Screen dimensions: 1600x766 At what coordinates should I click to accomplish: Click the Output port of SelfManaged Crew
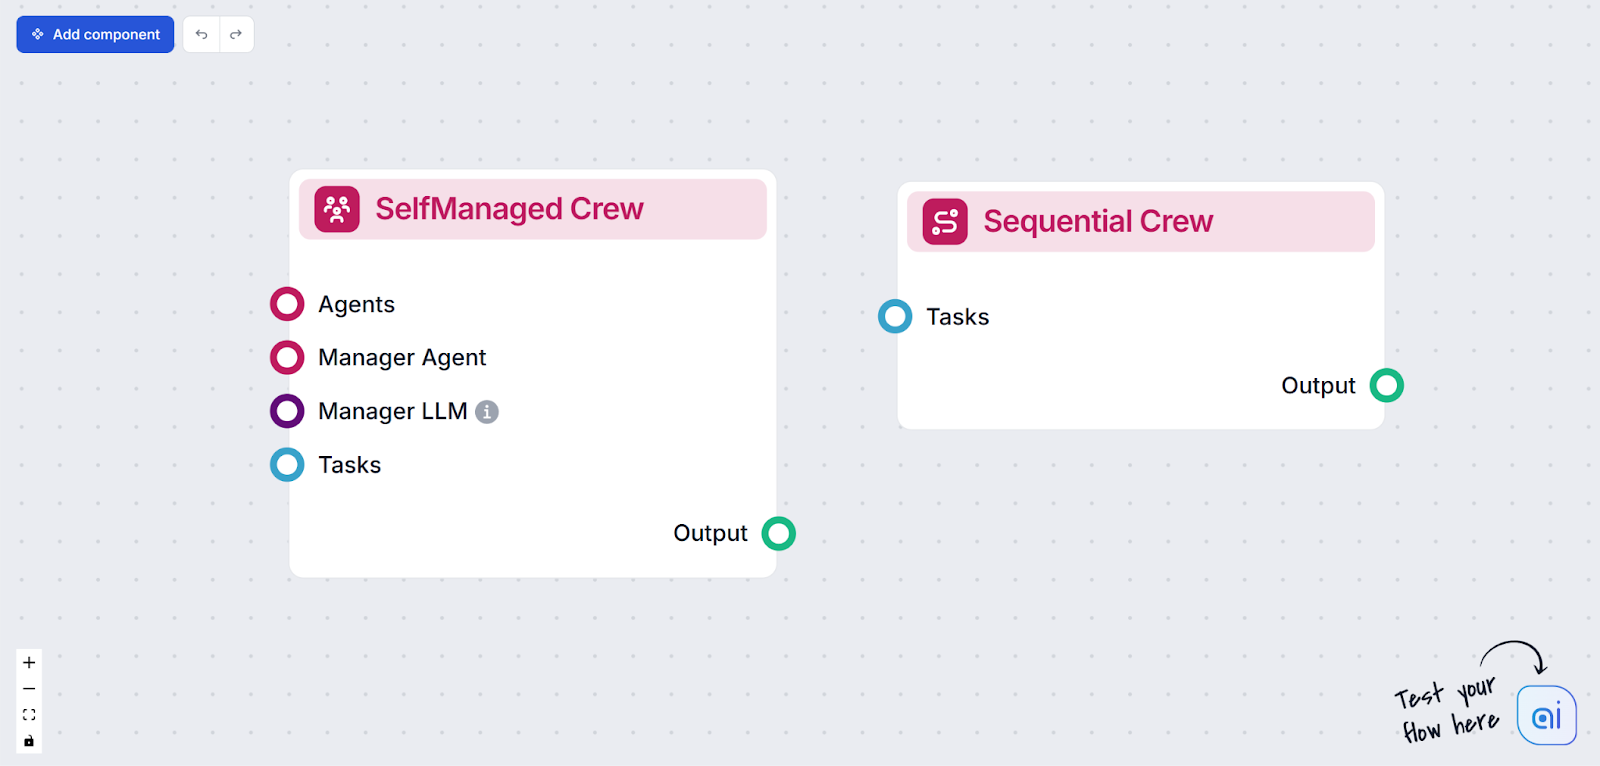[779, 533]
